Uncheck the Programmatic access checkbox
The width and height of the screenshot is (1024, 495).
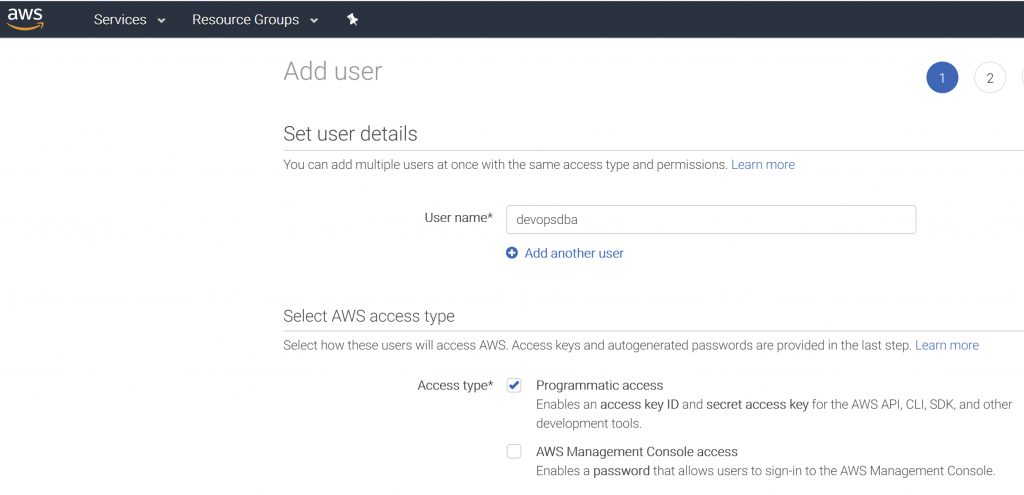coord(514,385)
